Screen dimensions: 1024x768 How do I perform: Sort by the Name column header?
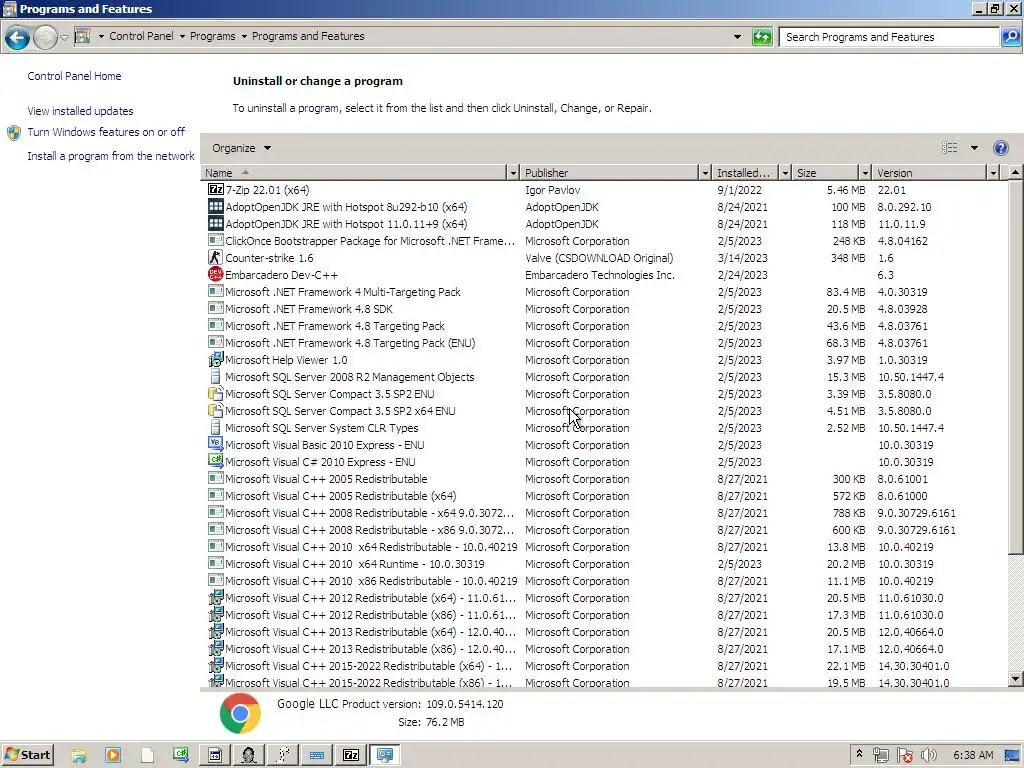click(x=354, y=172)
